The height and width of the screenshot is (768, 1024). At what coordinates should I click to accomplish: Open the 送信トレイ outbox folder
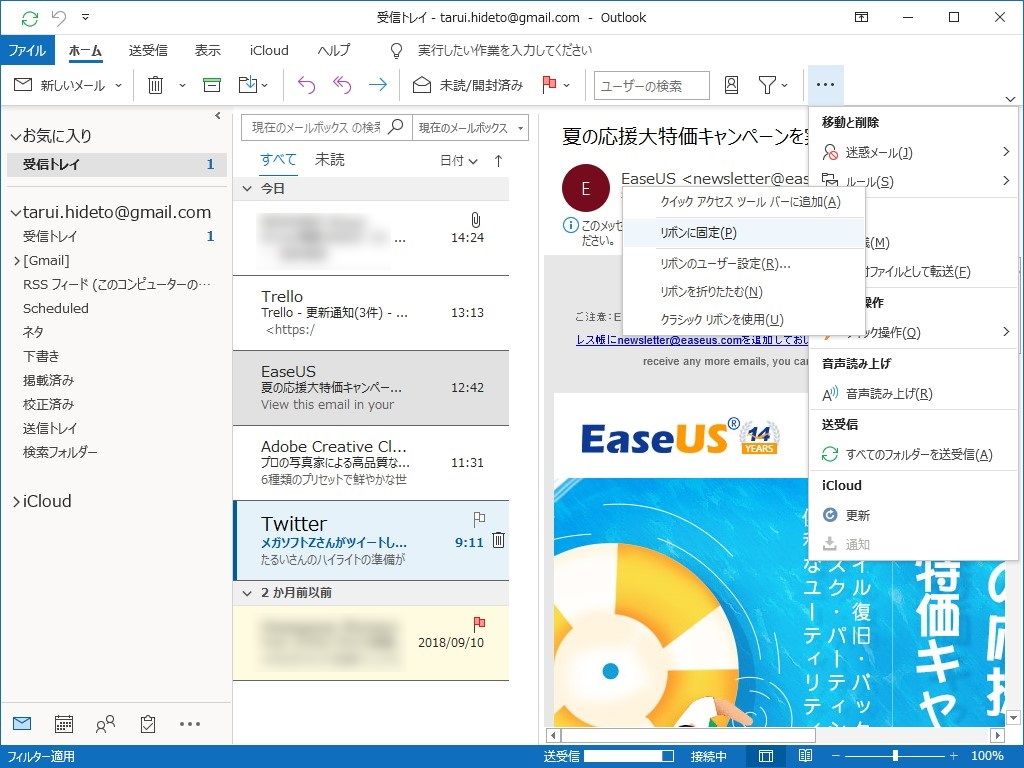click(50, 428)
